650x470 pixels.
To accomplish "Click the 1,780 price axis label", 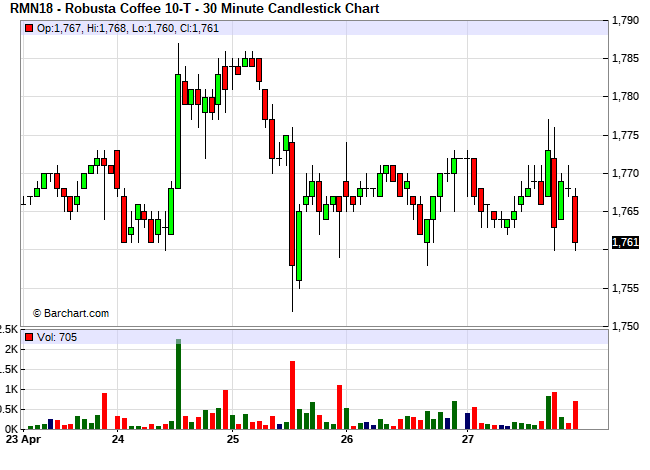I will pos(625,97).
